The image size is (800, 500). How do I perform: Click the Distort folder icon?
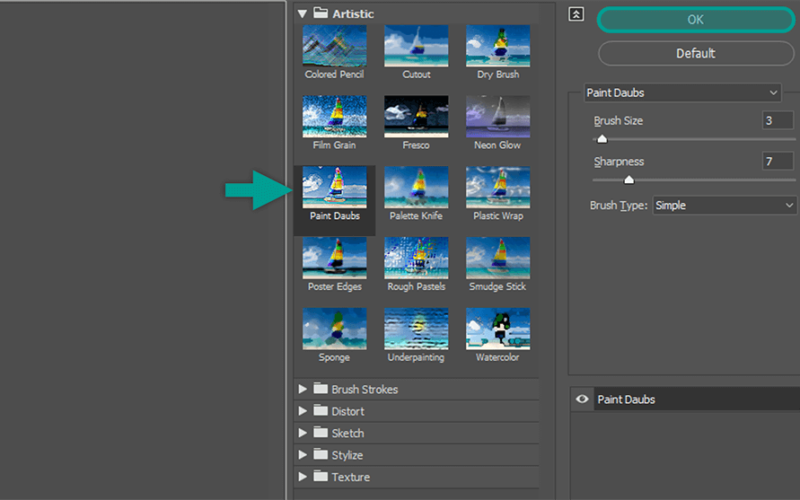(320, 410)
